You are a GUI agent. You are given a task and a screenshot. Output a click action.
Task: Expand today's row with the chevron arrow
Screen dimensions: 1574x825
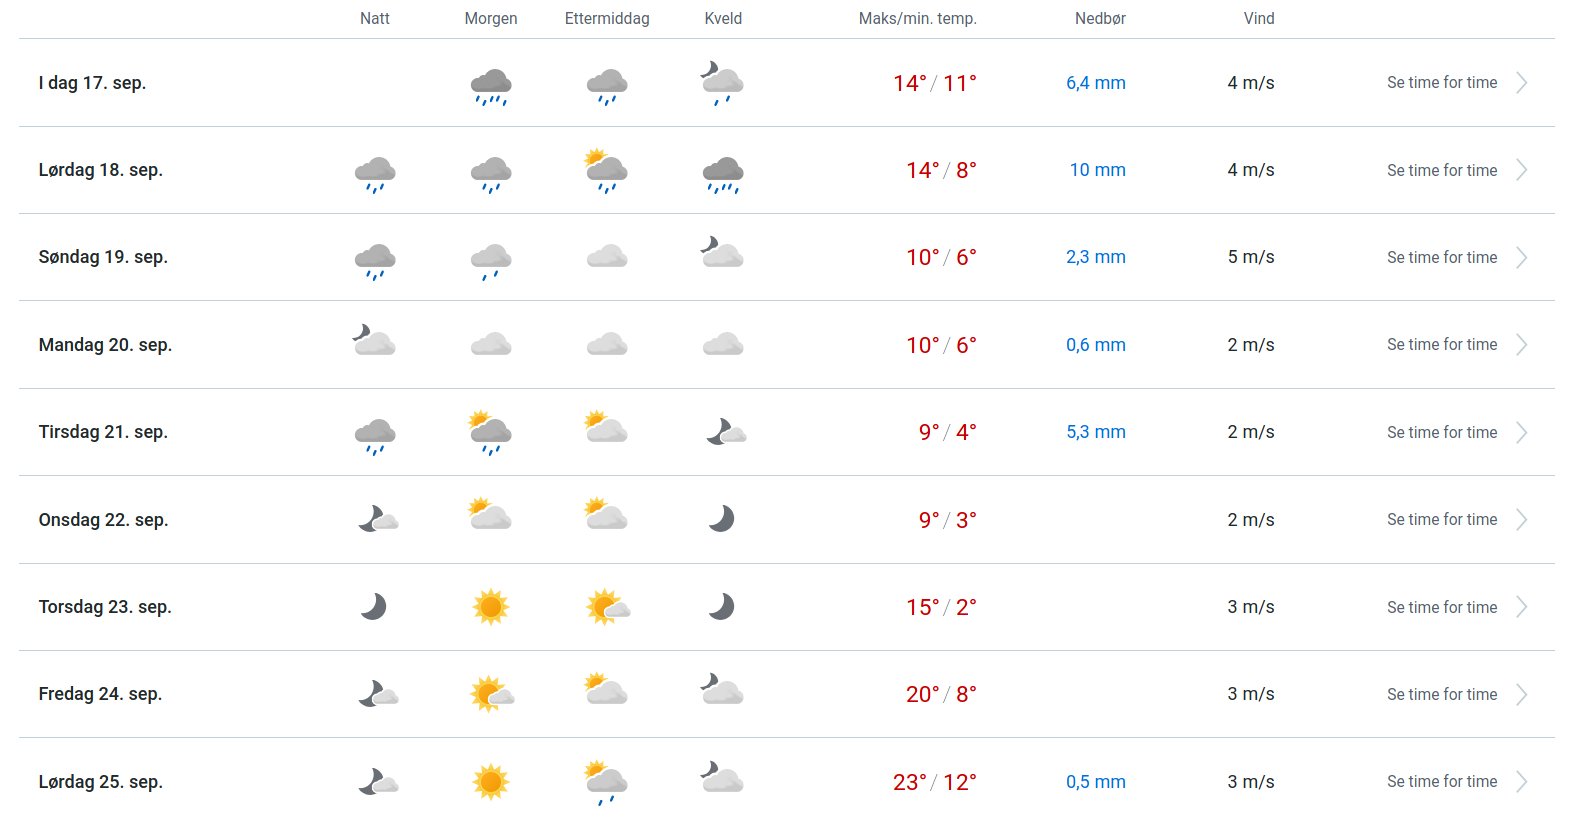pos(1521,83)
